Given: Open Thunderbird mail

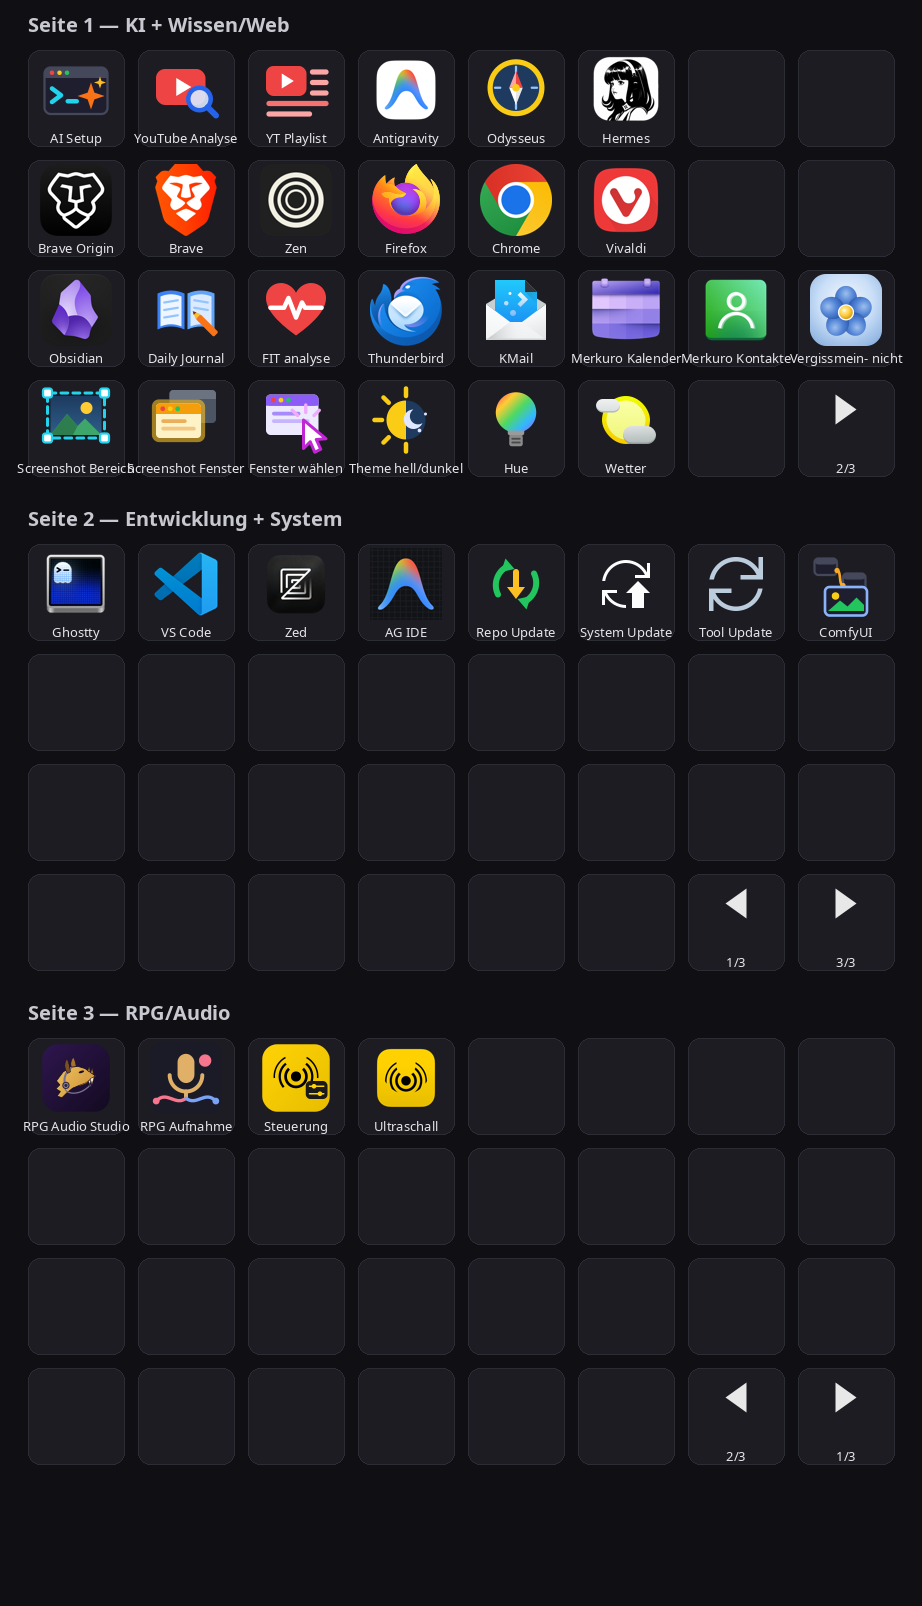Looking at the screenshot, I should point(406,319).
